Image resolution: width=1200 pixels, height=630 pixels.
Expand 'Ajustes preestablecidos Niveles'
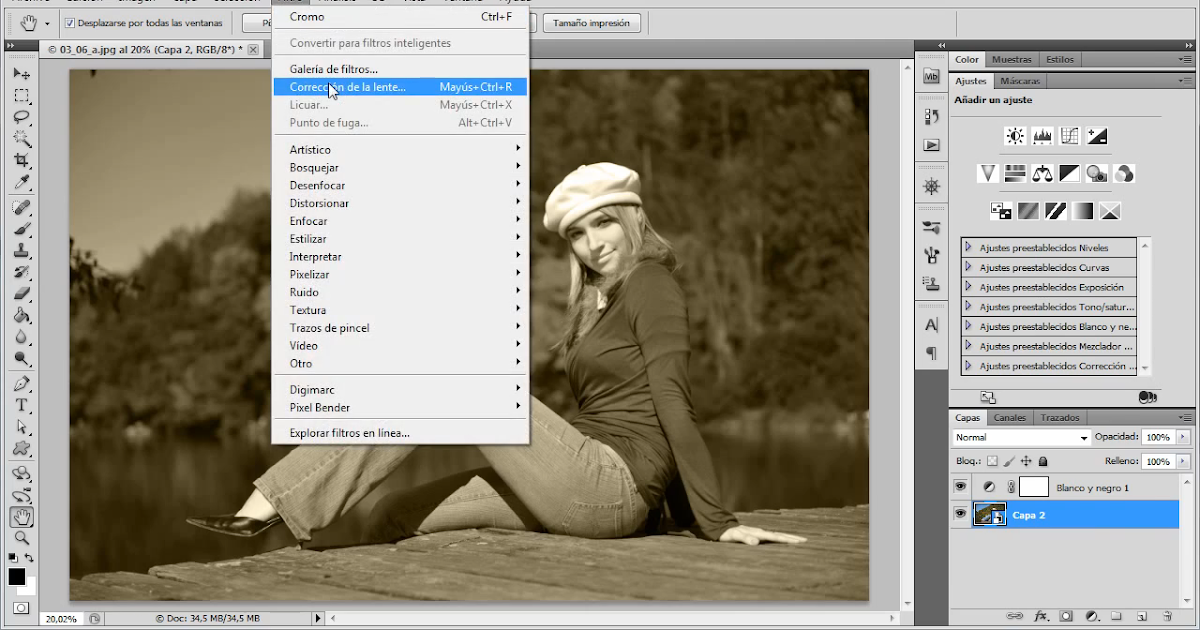(968, 248)
